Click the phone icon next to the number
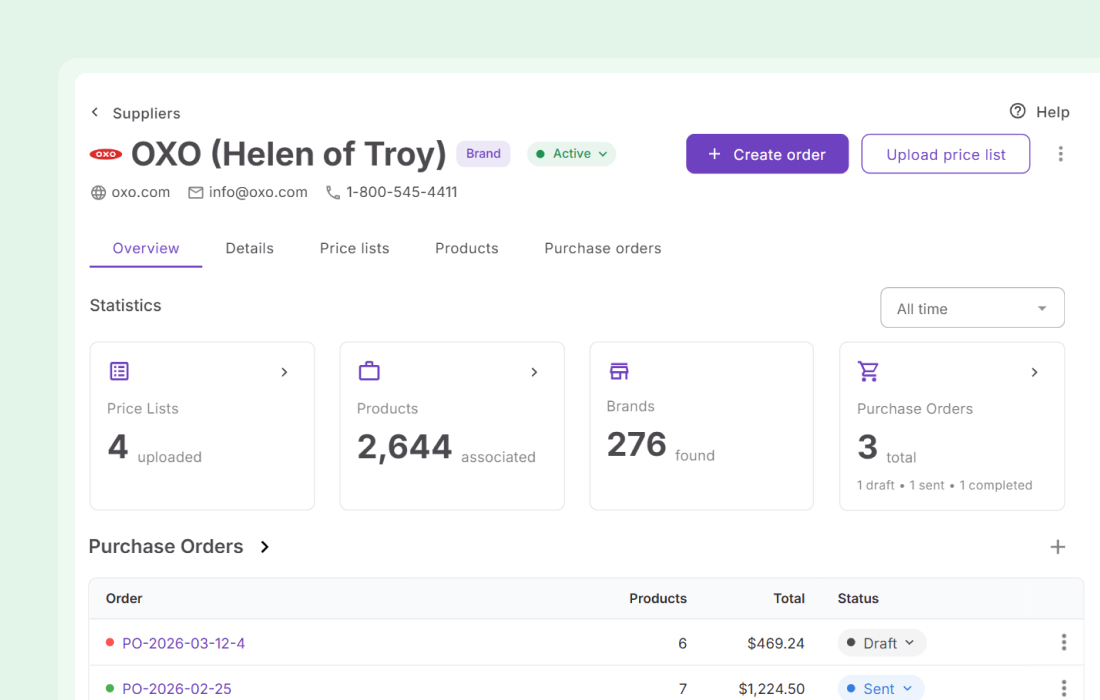 click(x=332, y=192)
